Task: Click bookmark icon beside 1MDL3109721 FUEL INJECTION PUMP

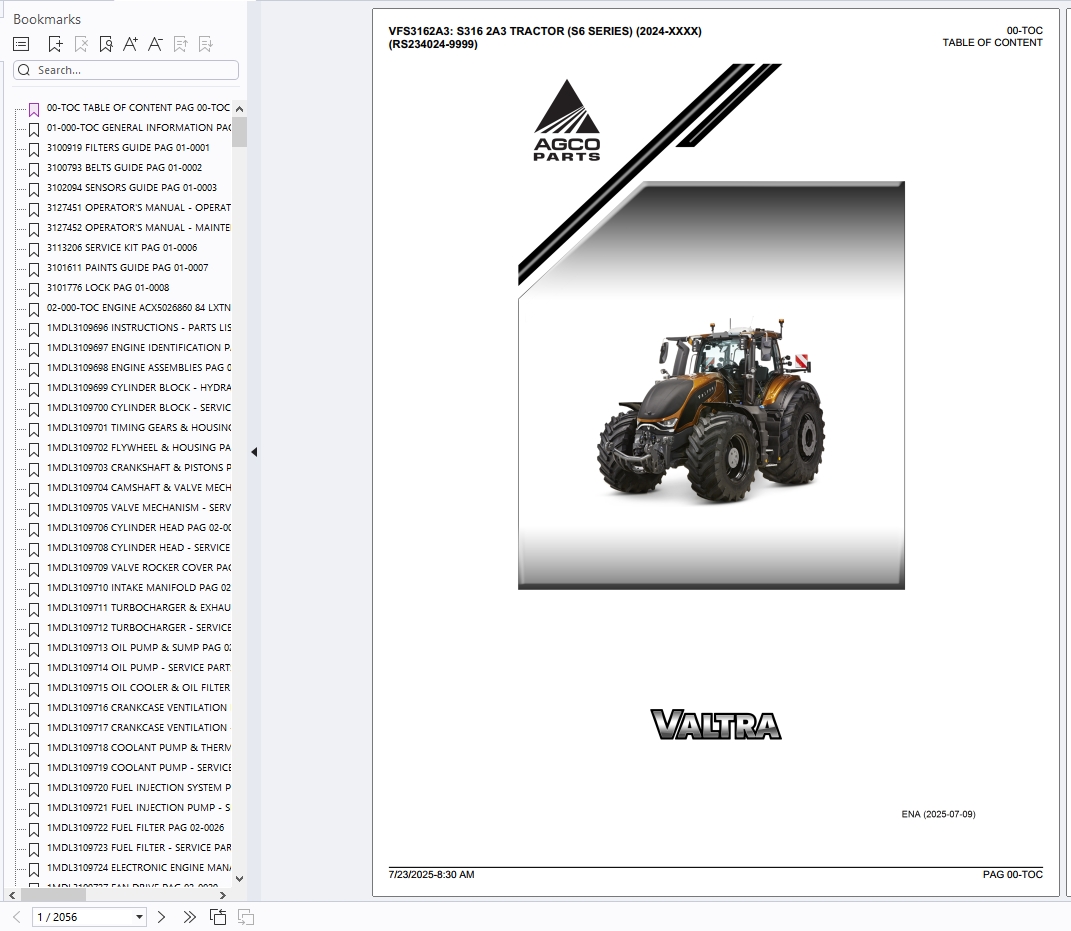Action: pyautogui.click(x=34, y=809)
